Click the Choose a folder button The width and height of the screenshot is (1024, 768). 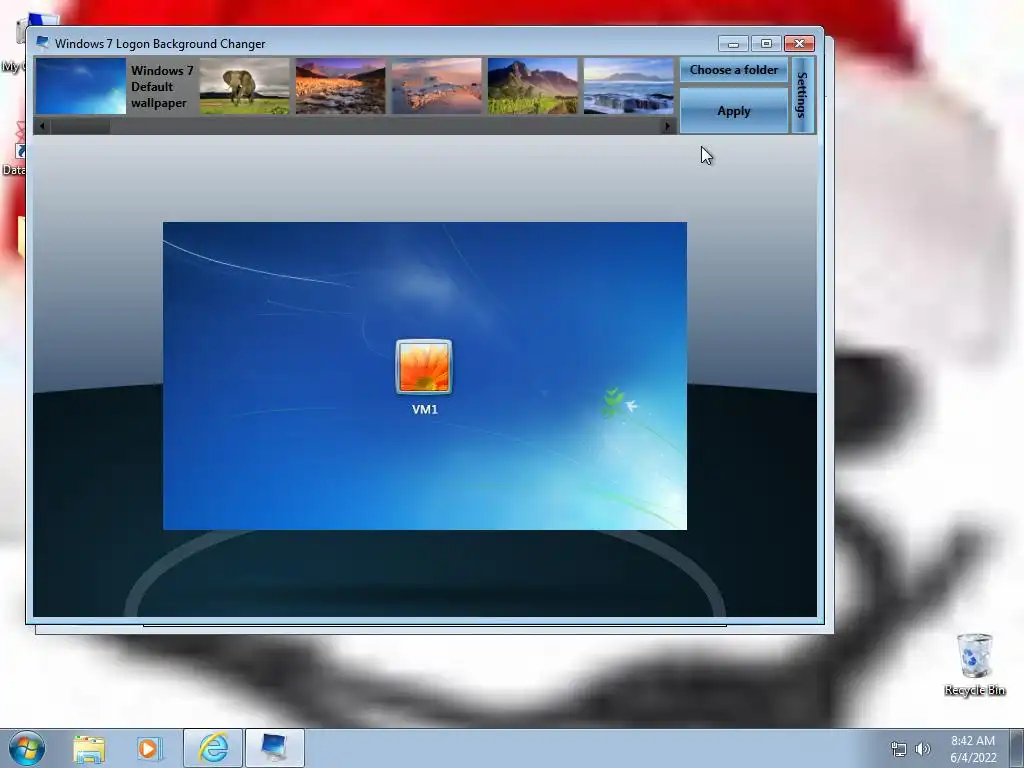(733, 70)
